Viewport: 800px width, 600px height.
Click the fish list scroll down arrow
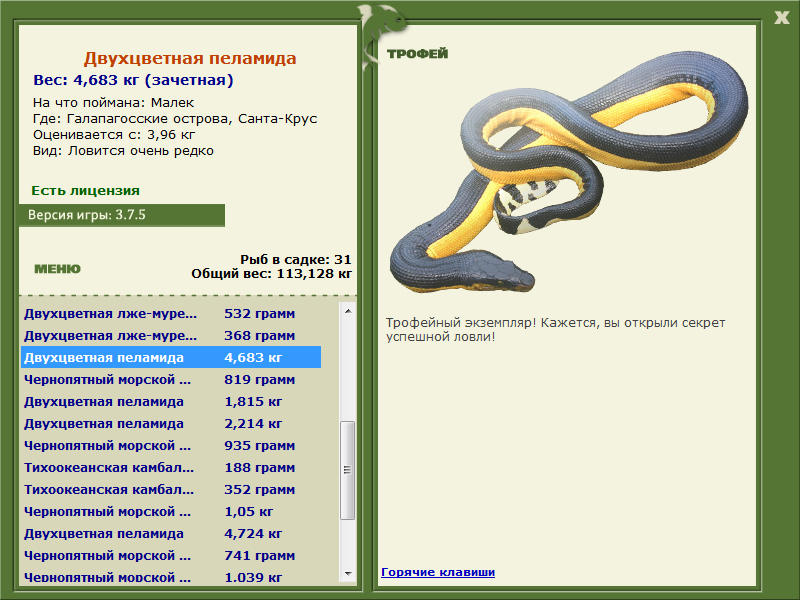[348, 573]
